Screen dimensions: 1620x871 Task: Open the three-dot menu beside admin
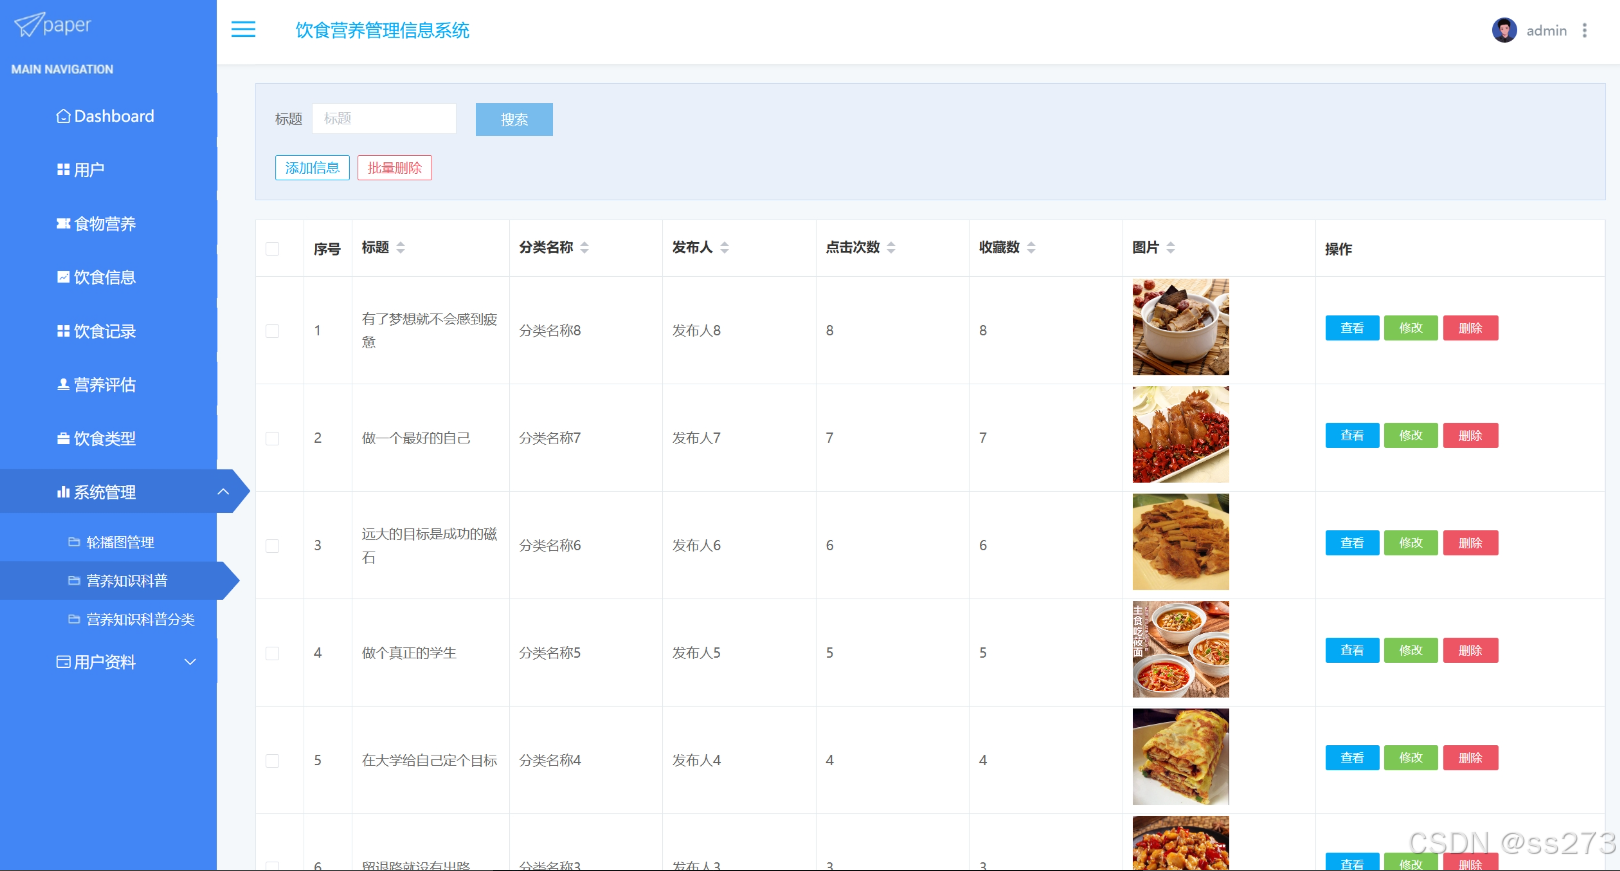point(1584,31)
